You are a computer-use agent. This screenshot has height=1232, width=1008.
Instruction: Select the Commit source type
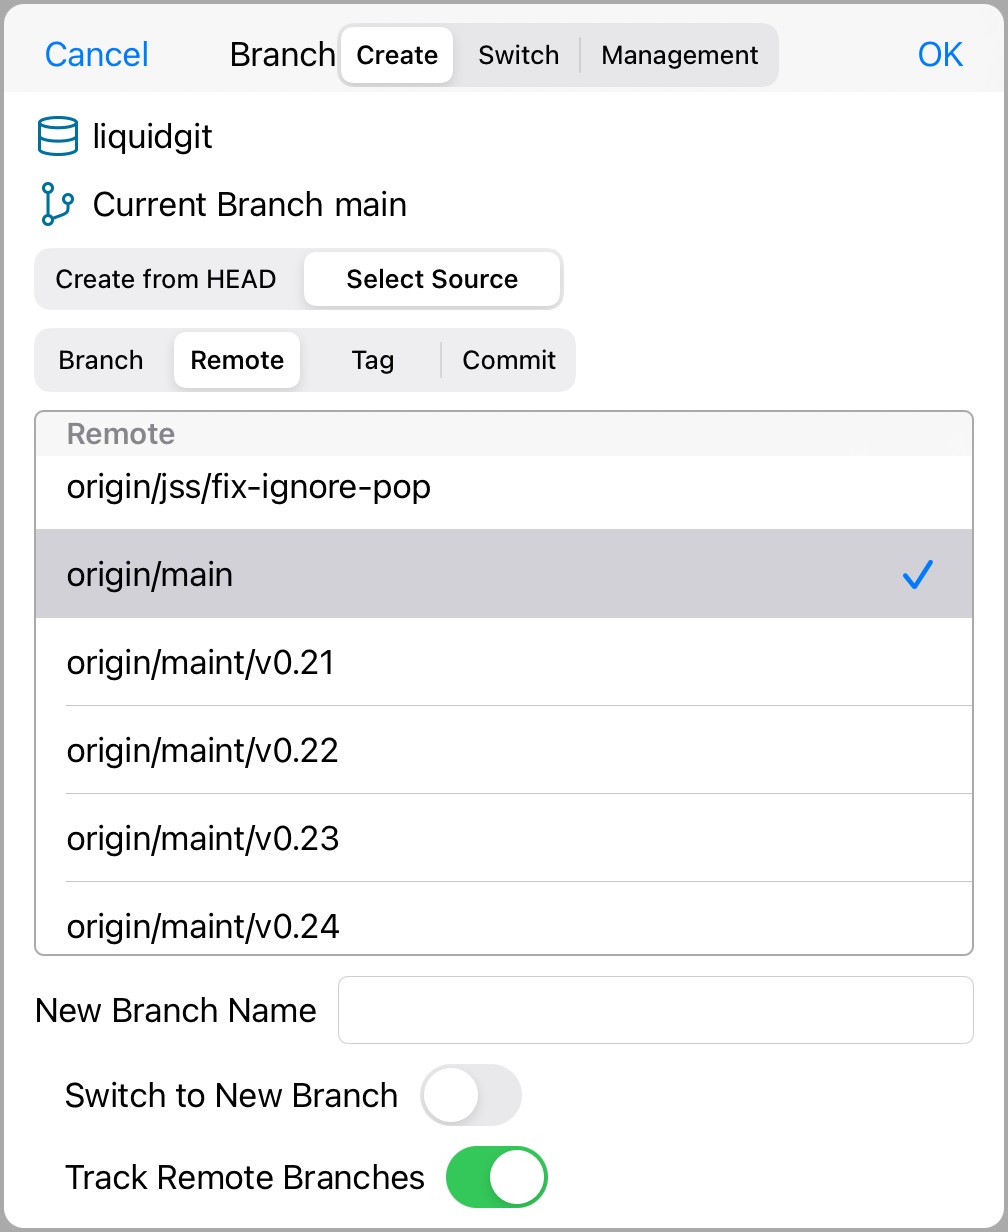508,360
